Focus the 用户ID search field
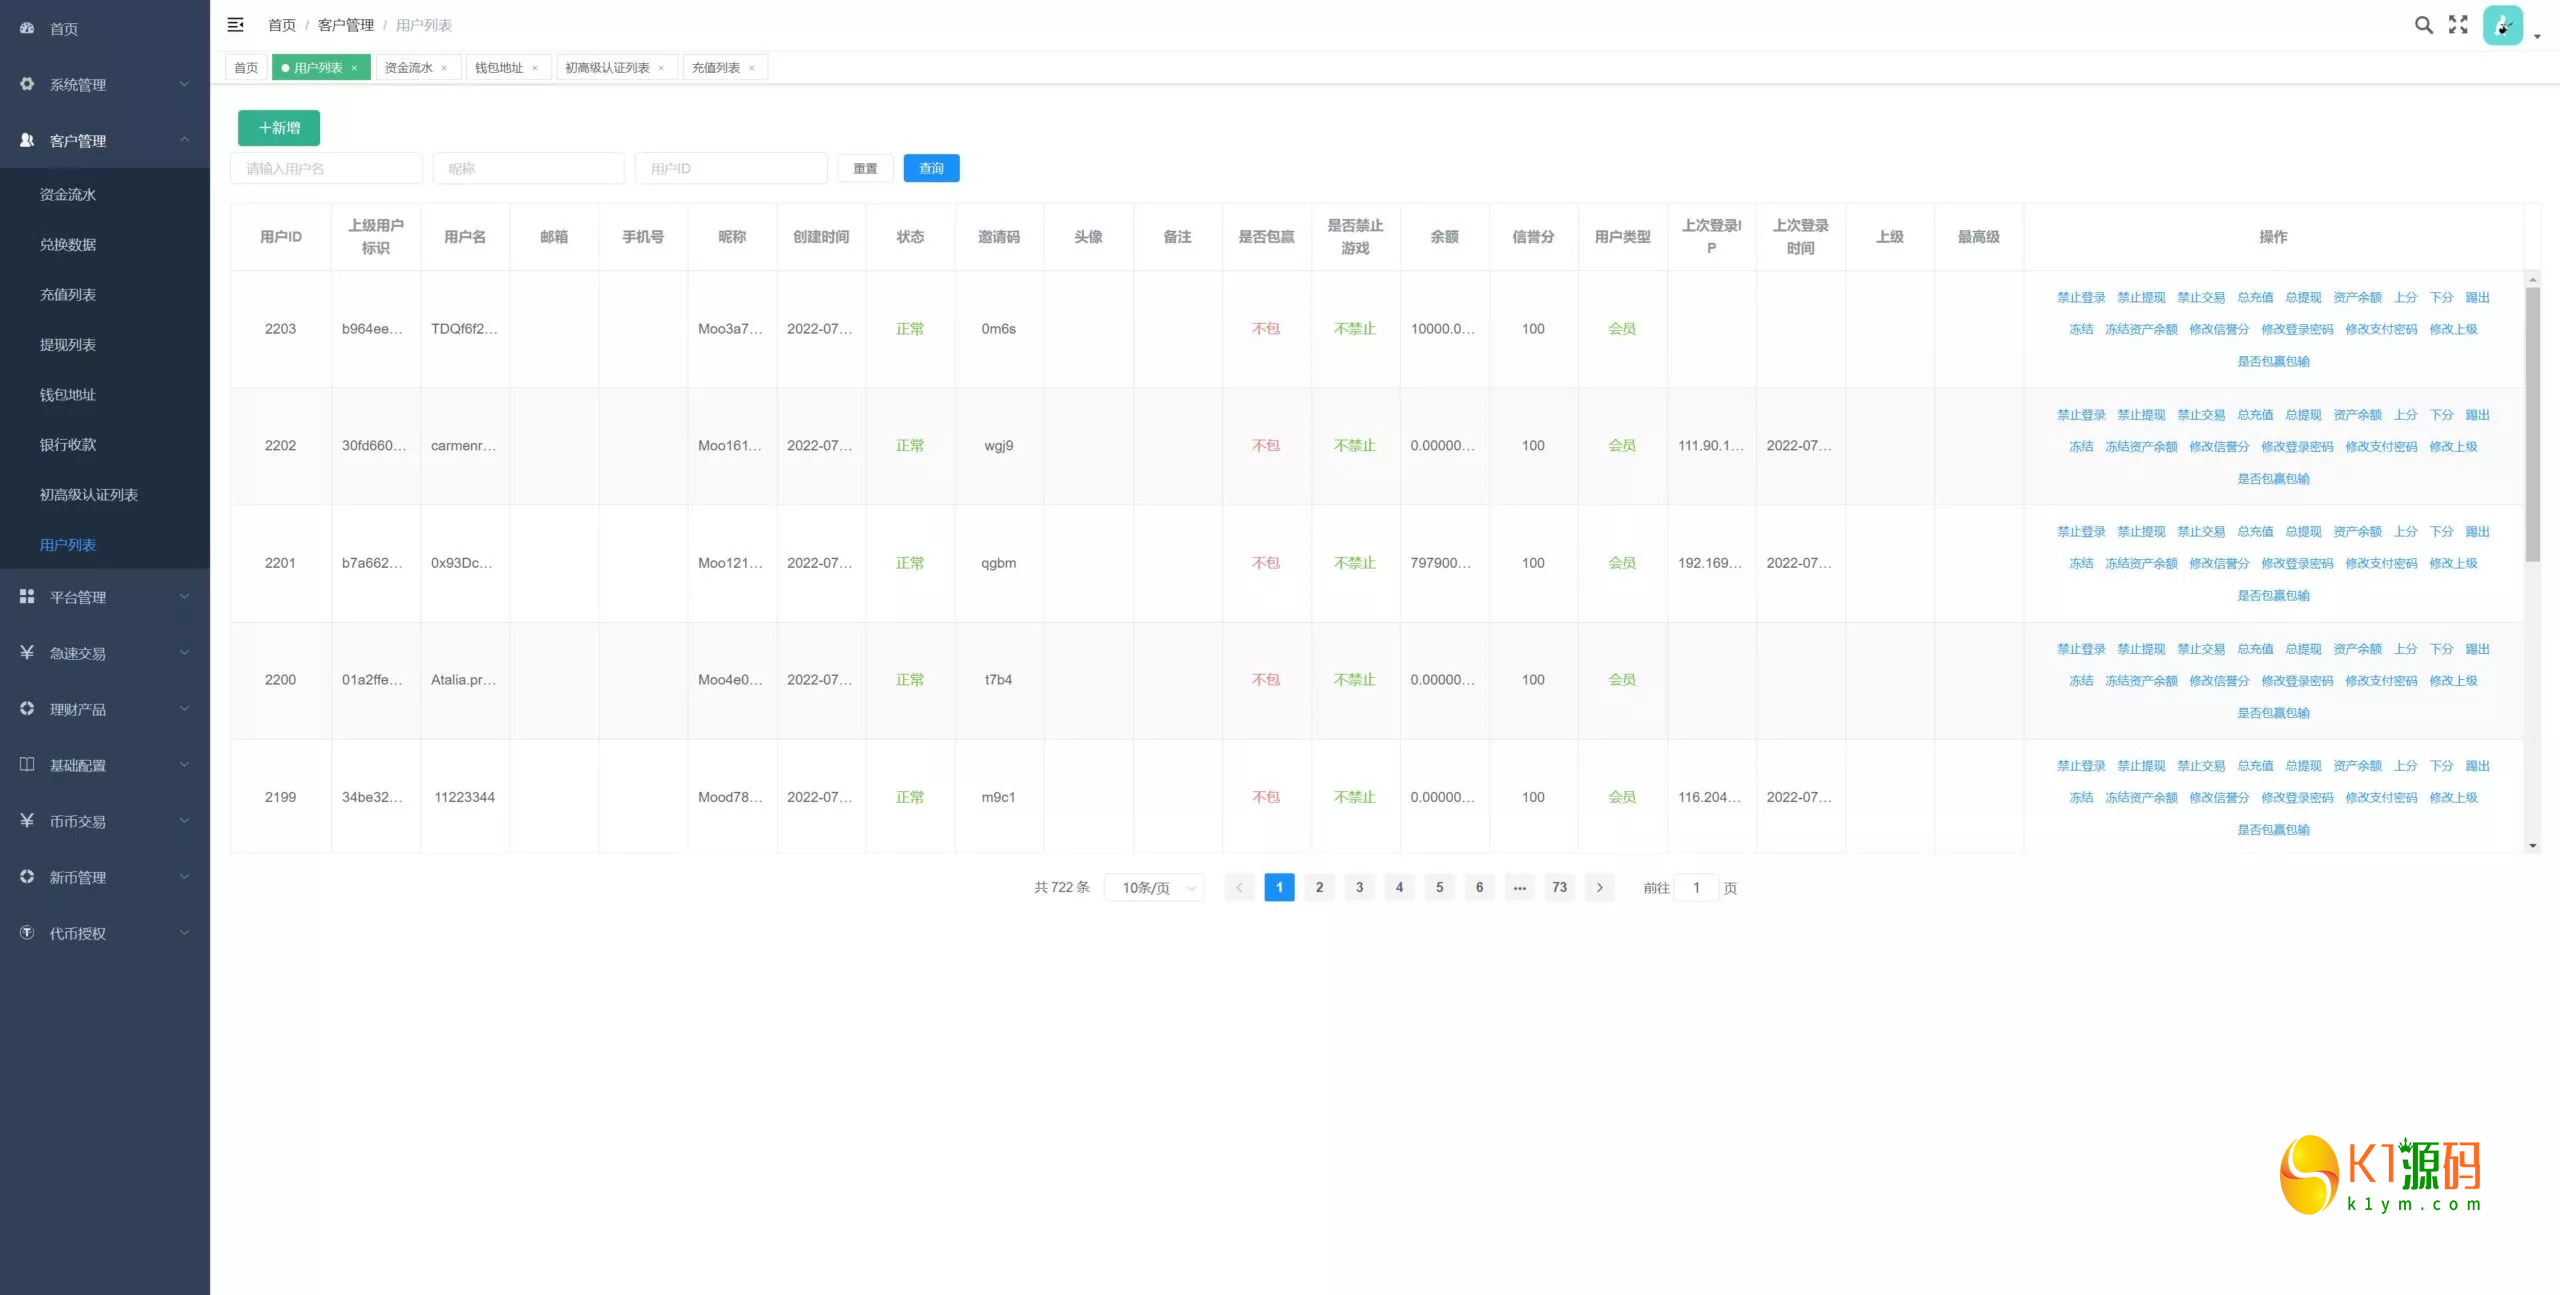 click(731, 168)
